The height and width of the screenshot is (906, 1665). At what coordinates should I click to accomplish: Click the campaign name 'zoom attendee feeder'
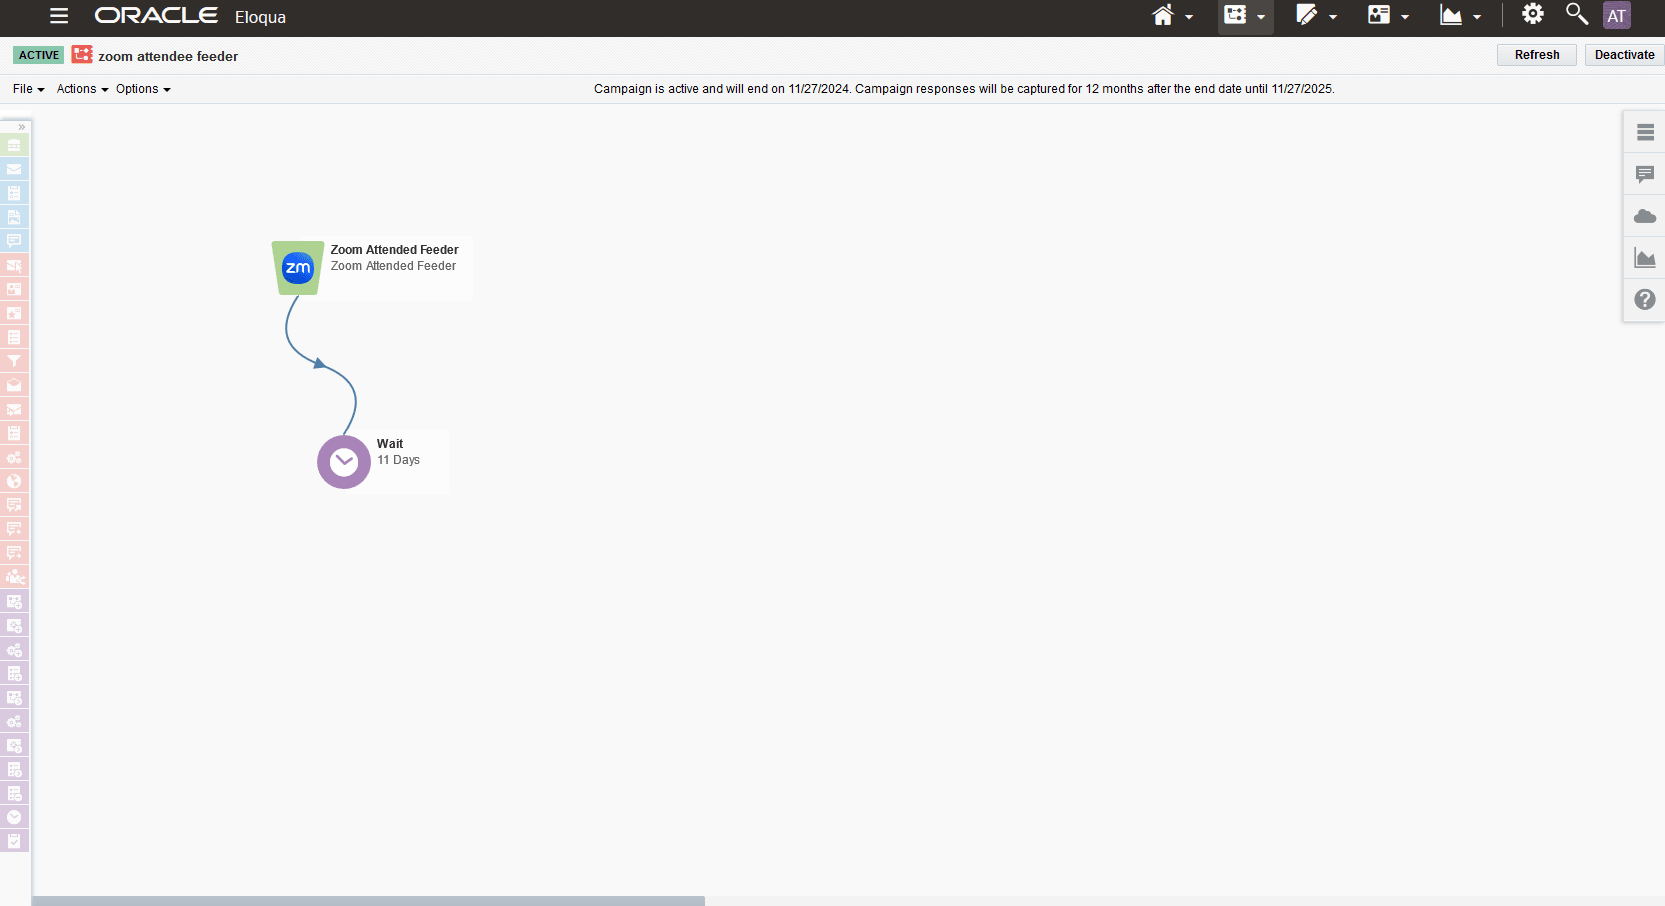[x=168, y=56]
